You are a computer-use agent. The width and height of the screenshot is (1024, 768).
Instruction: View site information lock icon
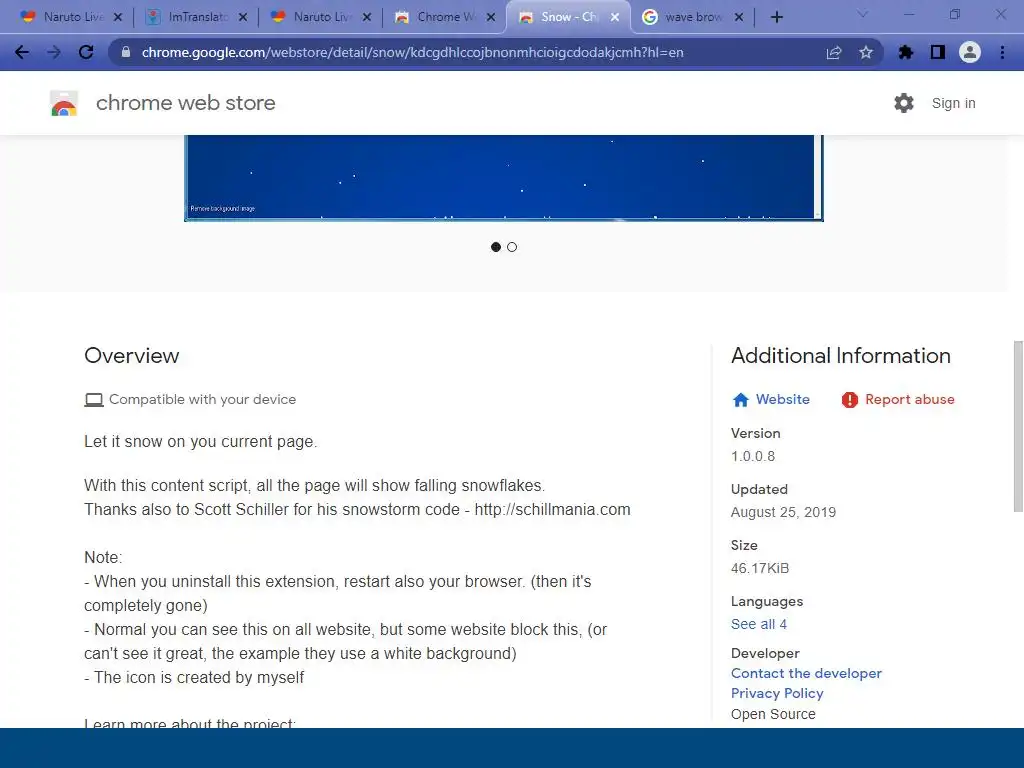pyautogui.click(x=126, y=52)
